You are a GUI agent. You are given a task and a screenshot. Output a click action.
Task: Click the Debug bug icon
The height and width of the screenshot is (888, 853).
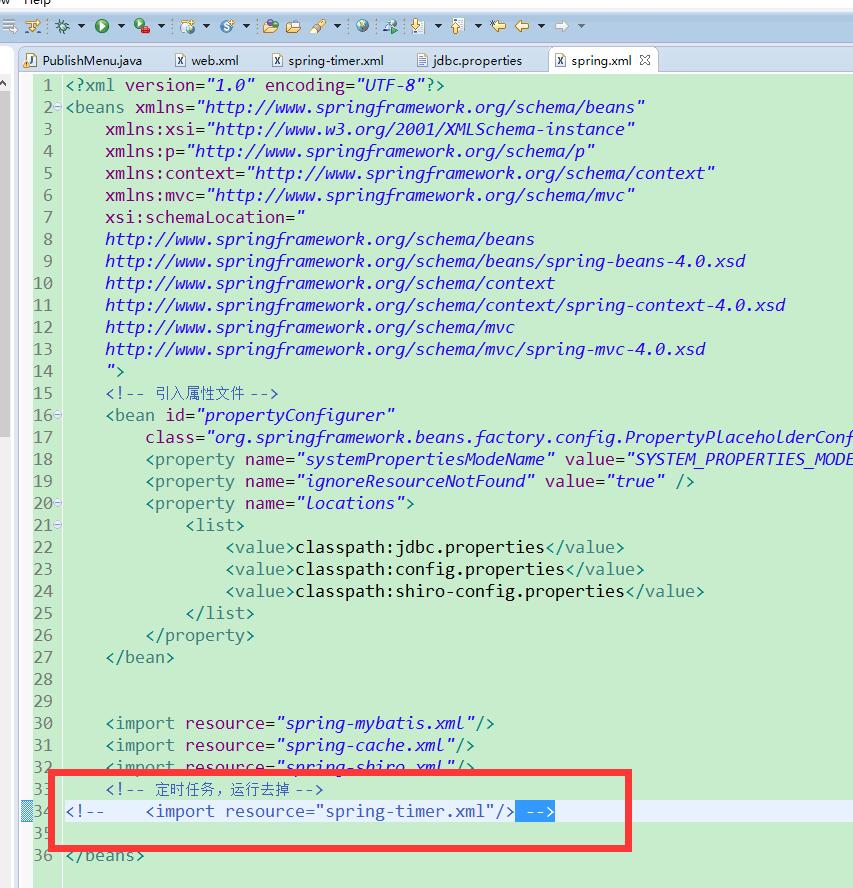coord(63,26)
